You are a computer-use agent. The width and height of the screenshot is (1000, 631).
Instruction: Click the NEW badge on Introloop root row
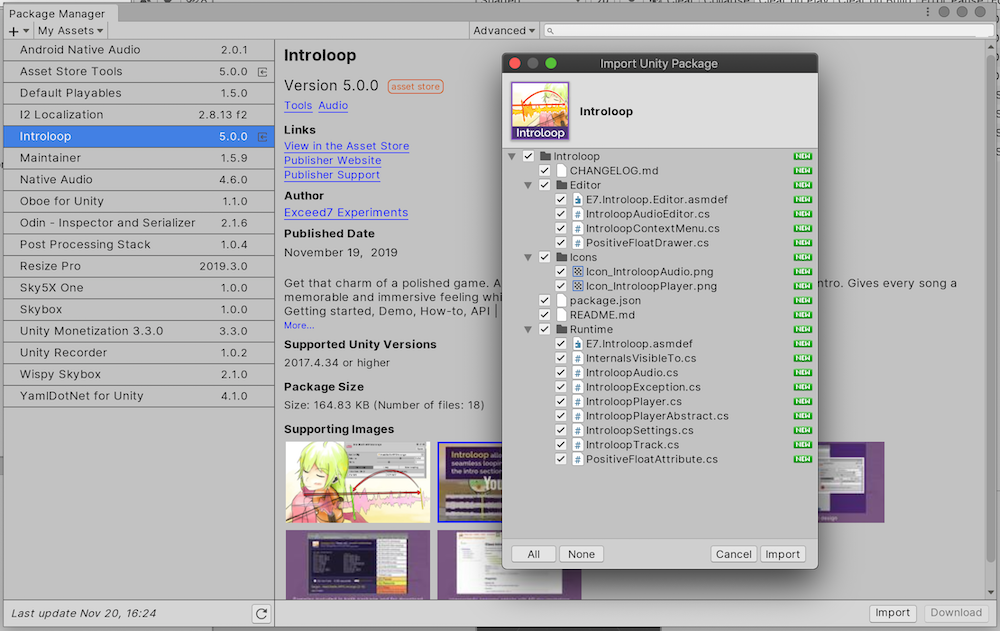point(802,156)
